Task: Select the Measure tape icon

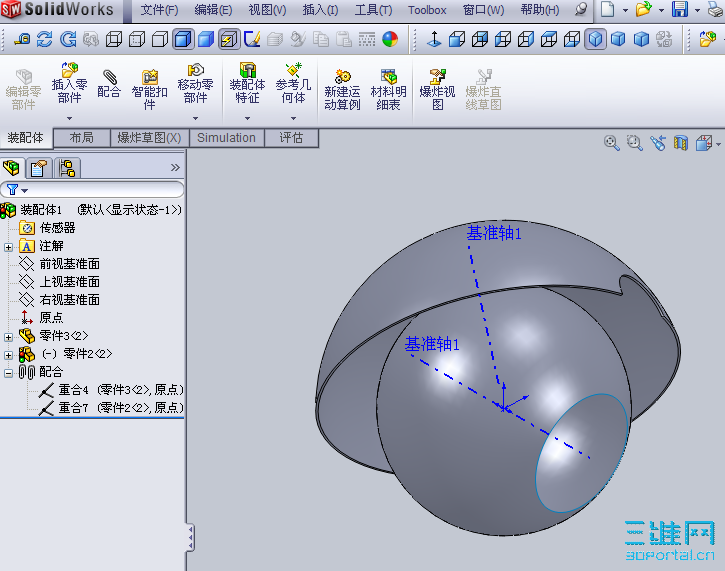Action: (22, 39)
